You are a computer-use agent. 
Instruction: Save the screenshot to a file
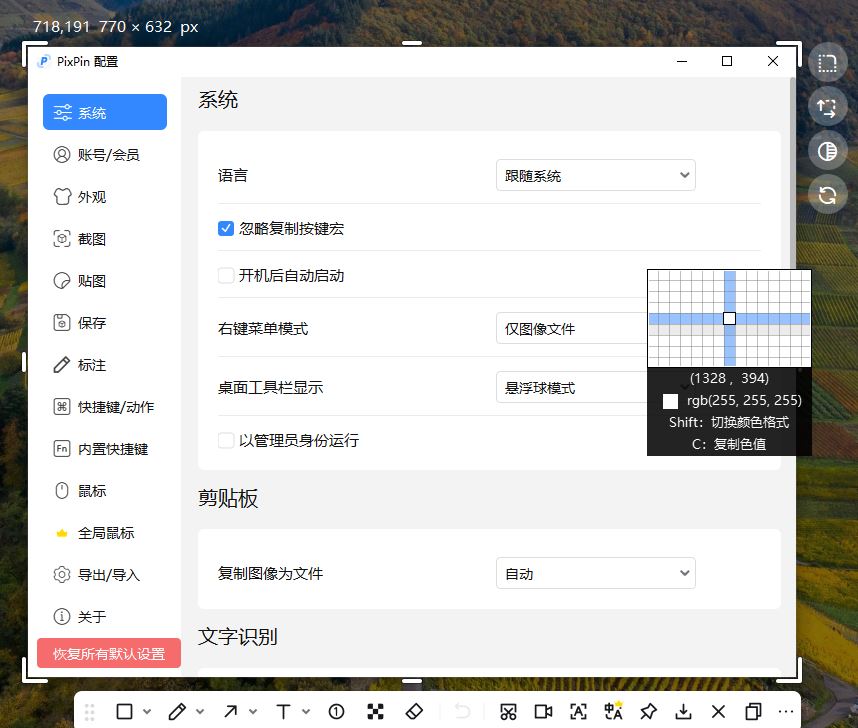[684, 711]
